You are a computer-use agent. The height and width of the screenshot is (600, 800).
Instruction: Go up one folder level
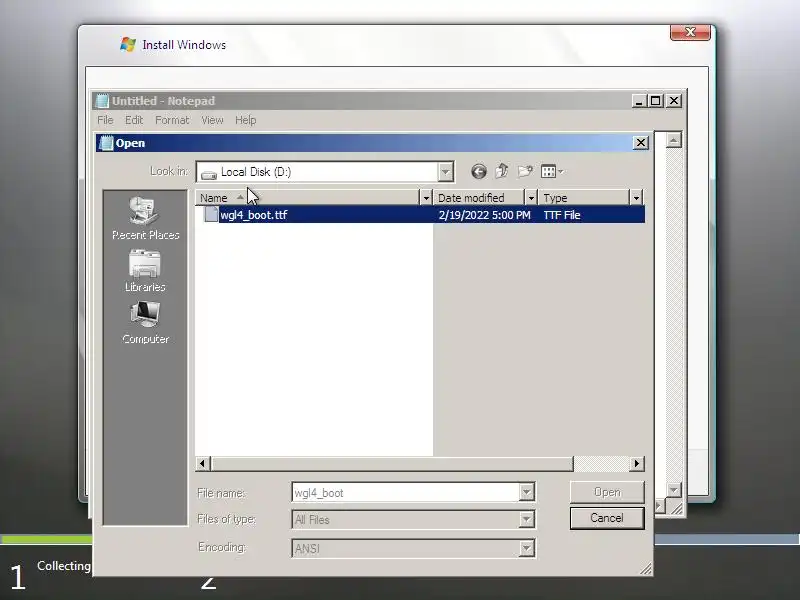coord(502,171)
